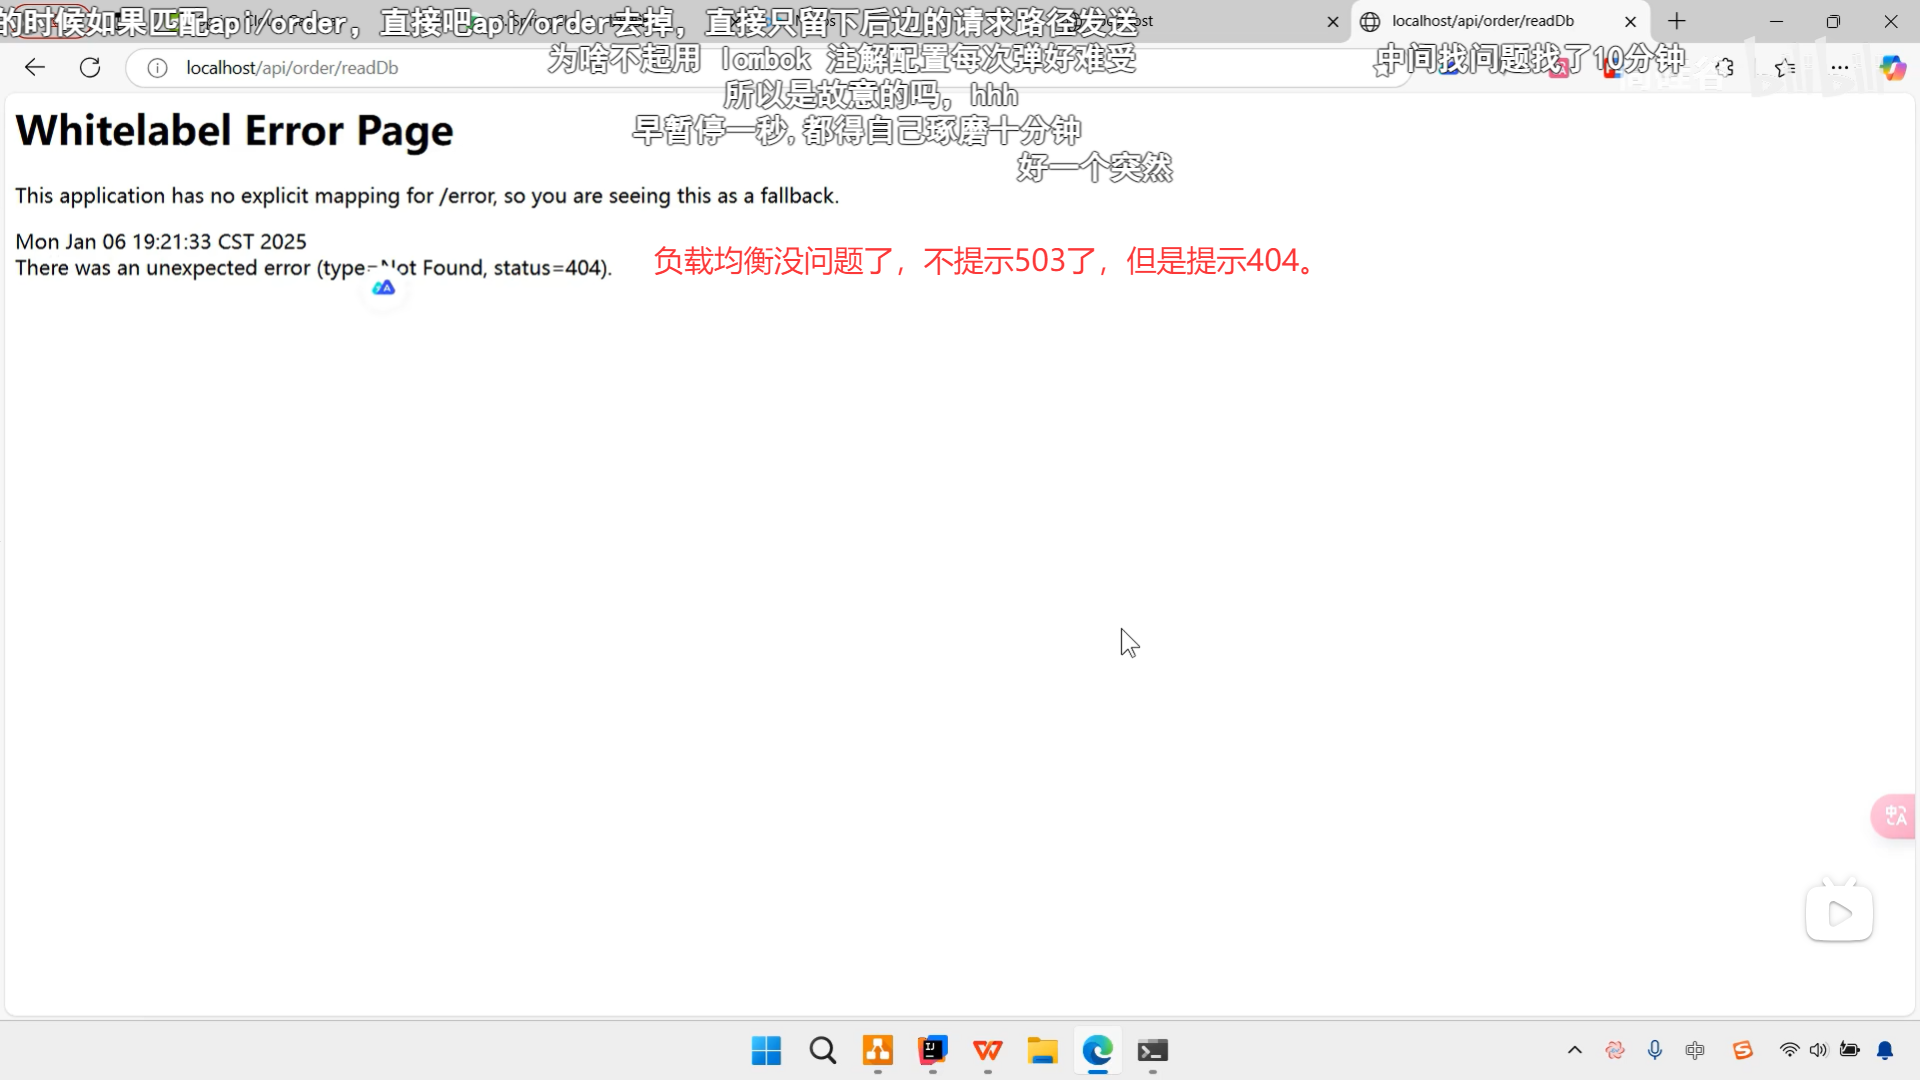The width and height of the screenshot is (1920, 1080).
Task: Close the localhost/api/order/readDb tab
Action: (1631, 21)
